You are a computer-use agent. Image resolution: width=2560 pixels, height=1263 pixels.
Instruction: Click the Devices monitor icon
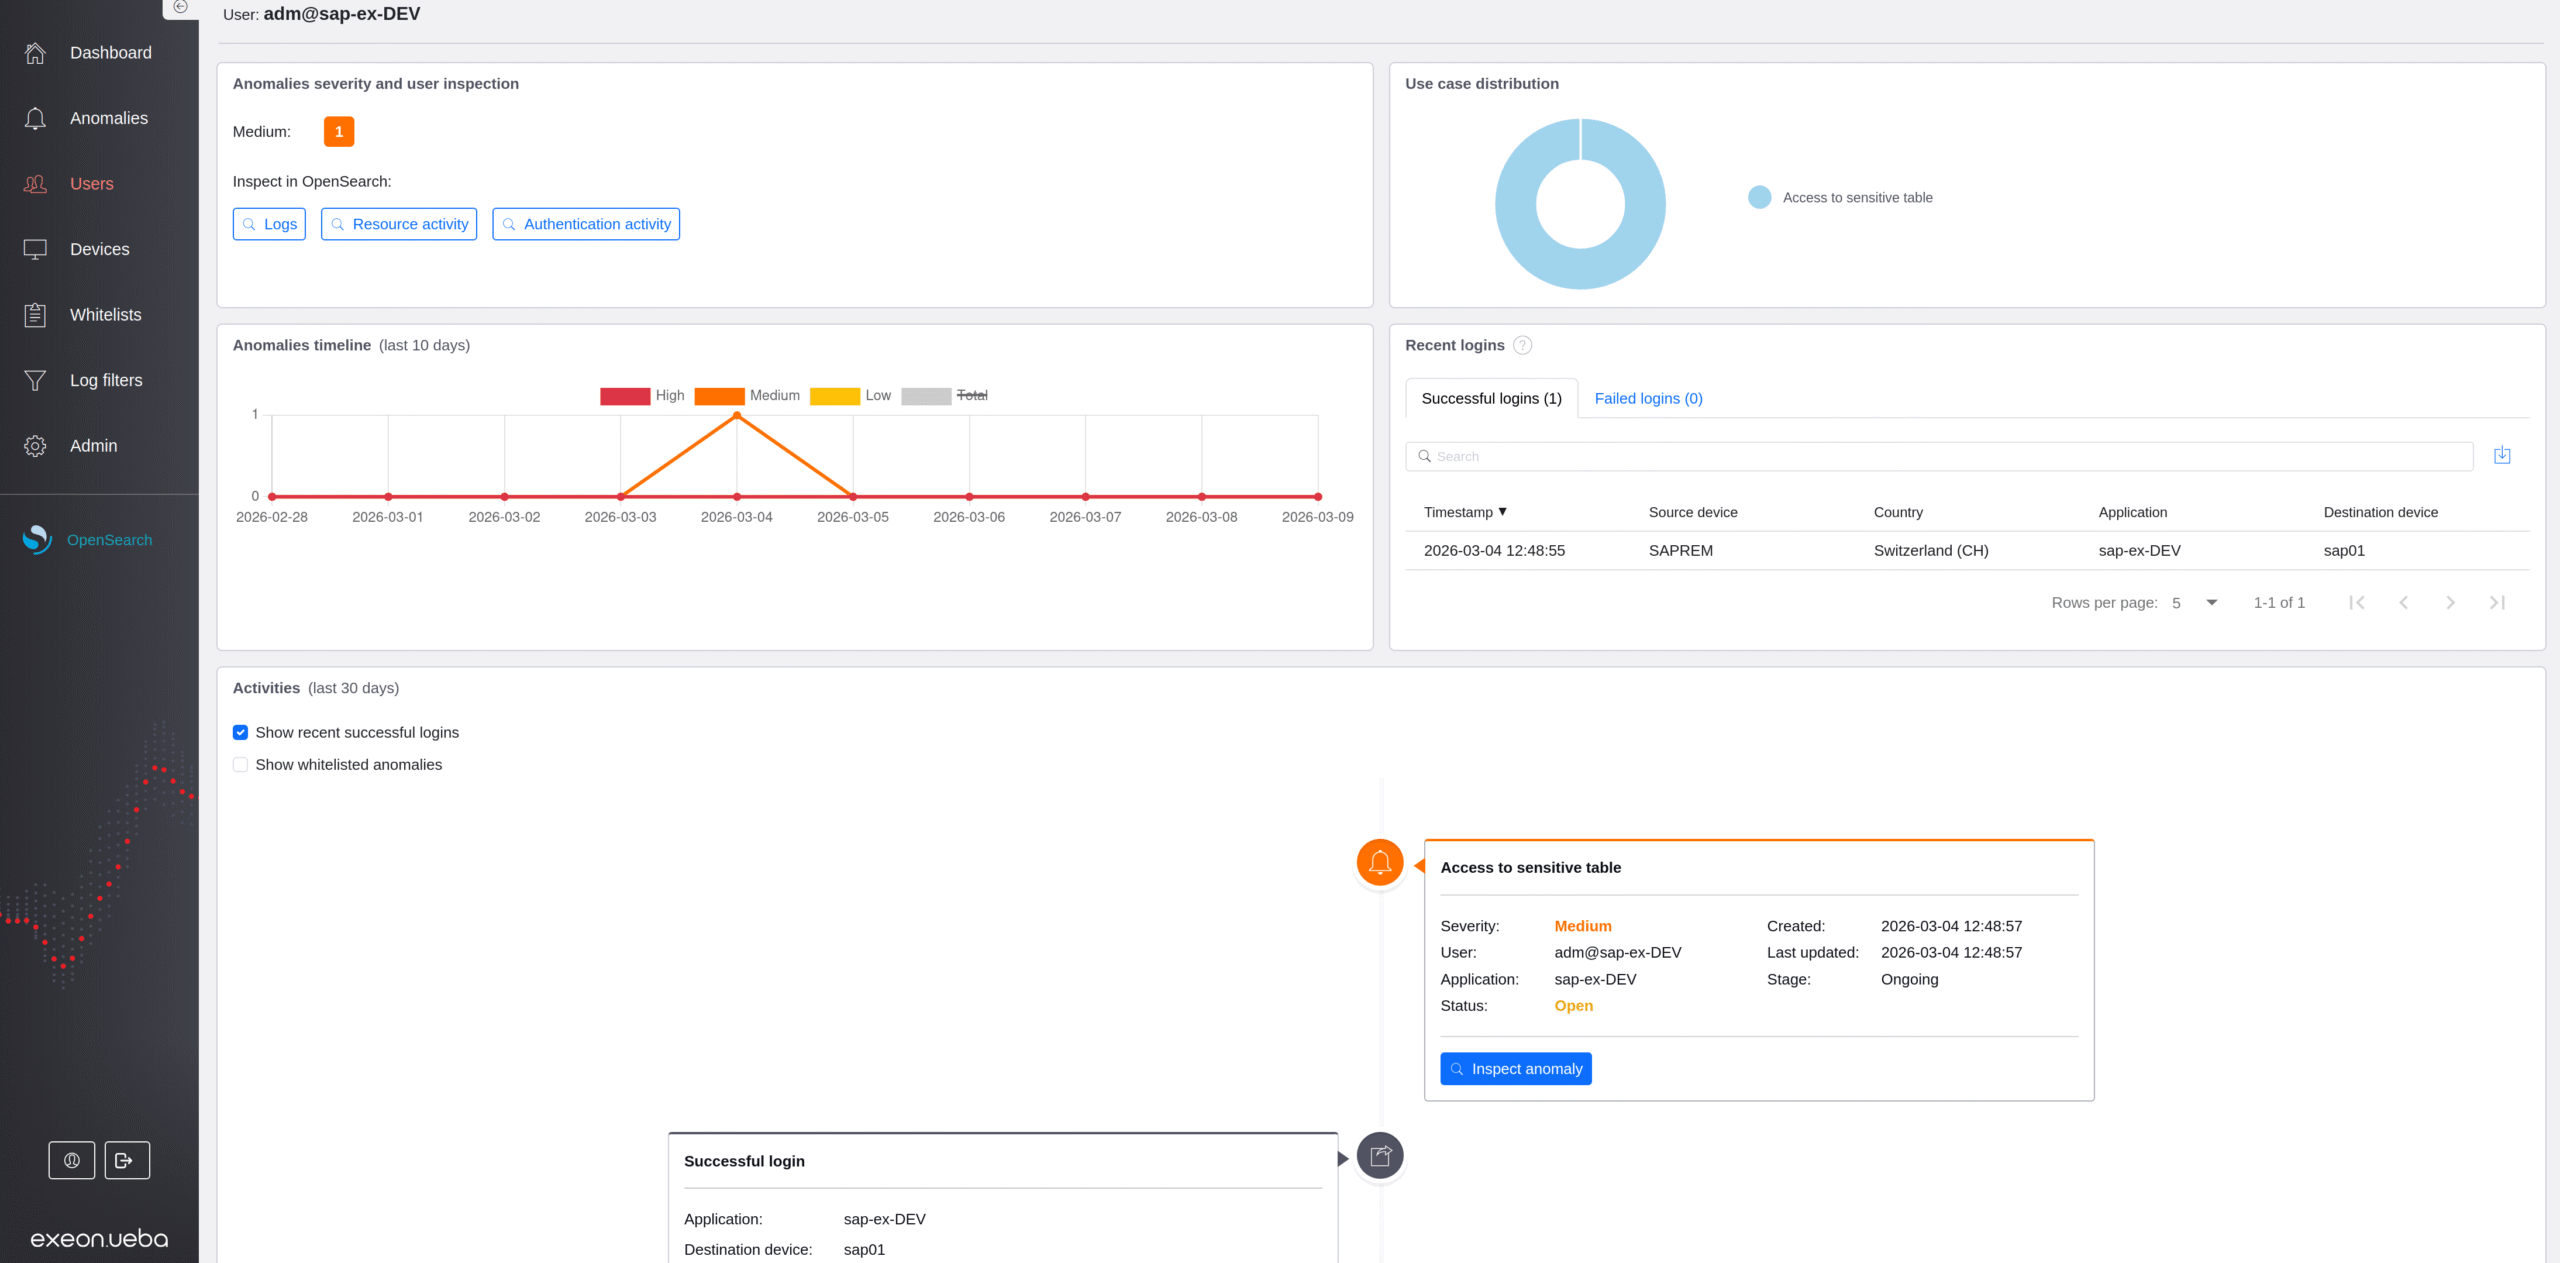[x=35, y=249]
